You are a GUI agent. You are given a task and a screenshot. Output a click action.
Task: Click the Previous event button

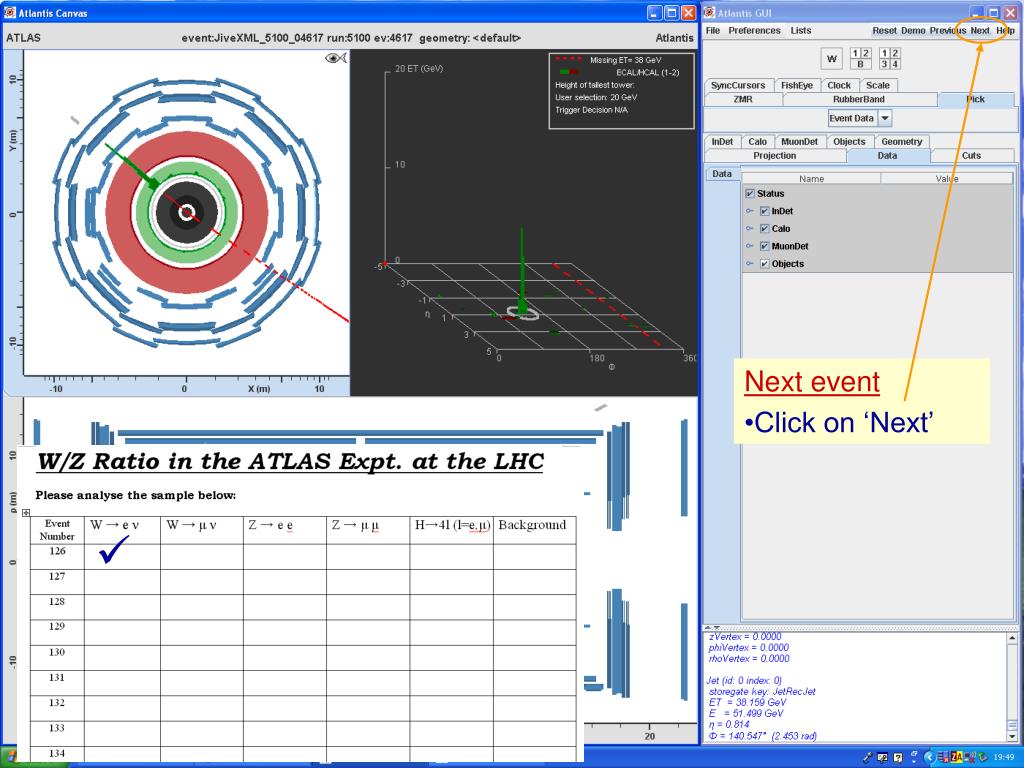point(947,31)
